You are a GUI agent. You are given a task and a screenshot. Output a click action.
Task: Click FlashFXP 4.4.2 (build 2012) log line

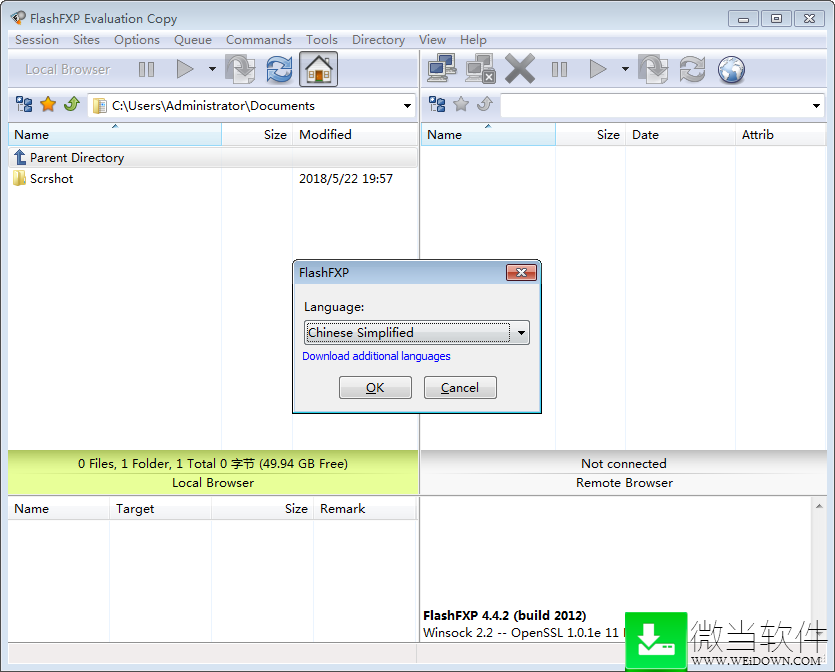tap(504, 616)
